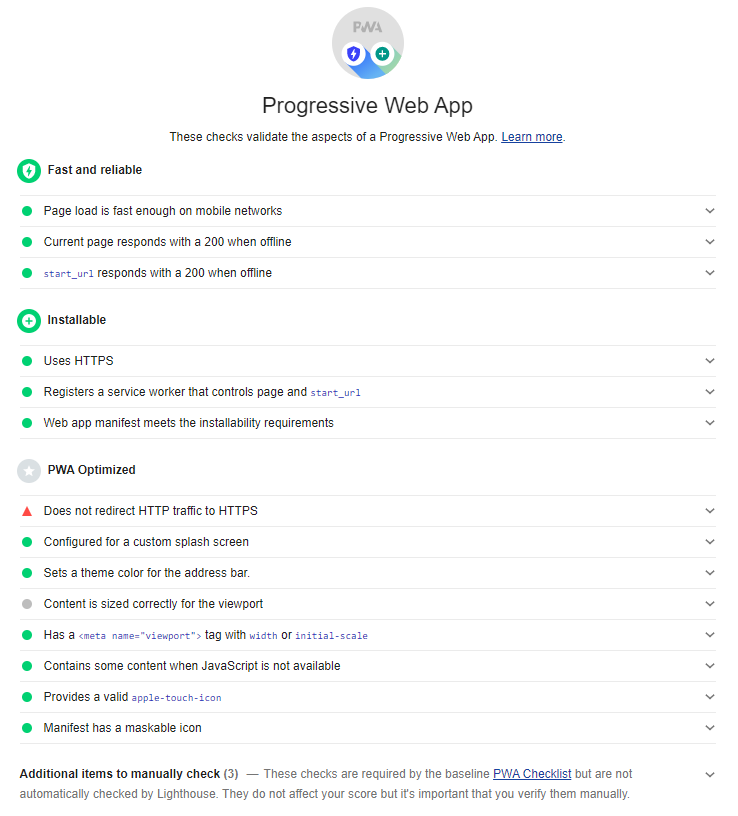This screenshot has height=816, width=738.
Task: Click the green dot beside maskable icon audit
Action: coord(27,728)
